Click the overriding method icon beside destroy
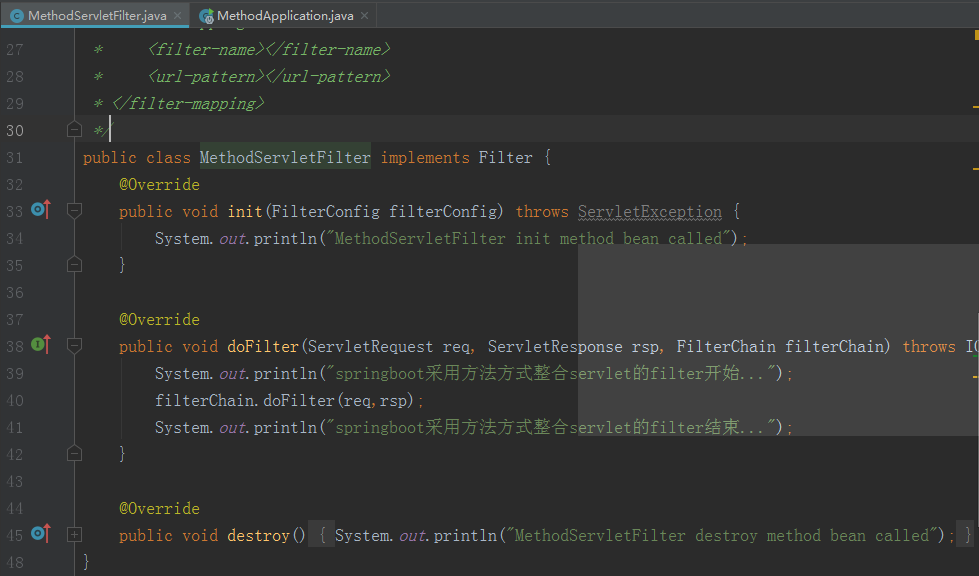Viewport: 979px width, 576px height. coord(38,534)
